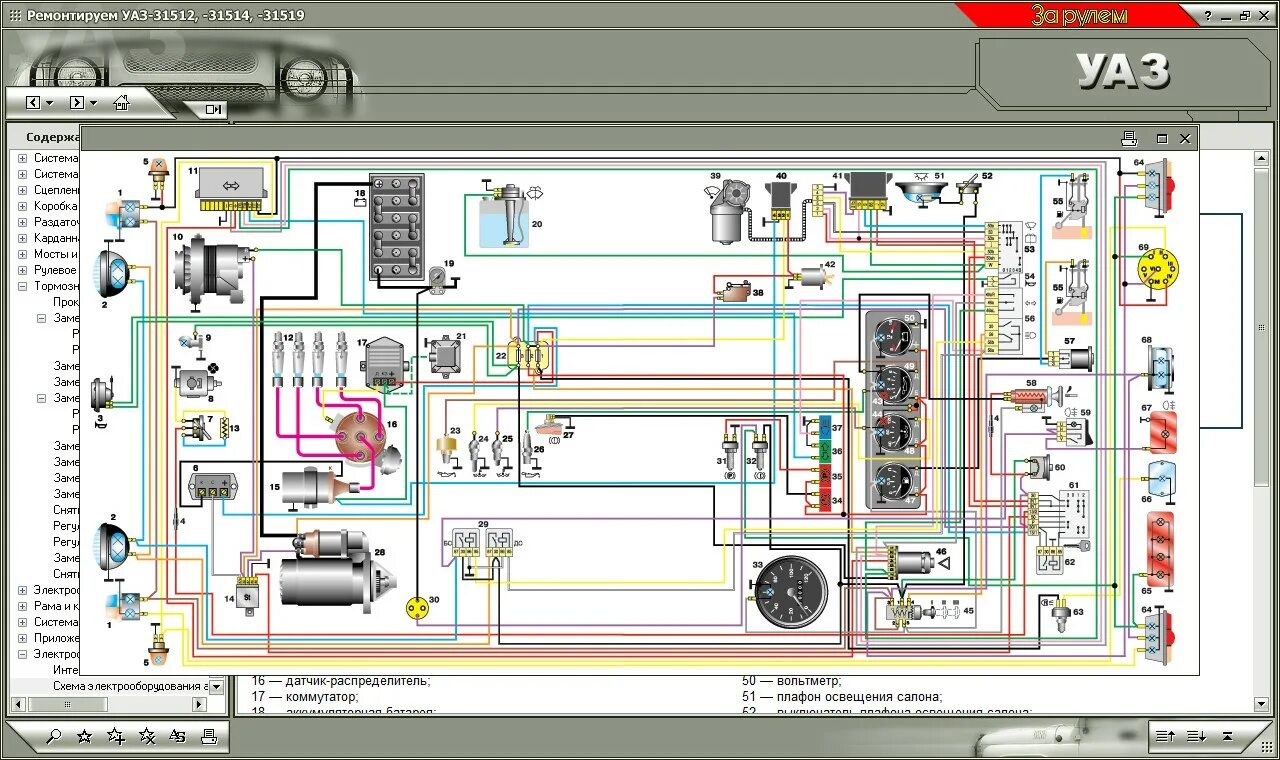Select Сцеплени in the contents tree
The height and width of the screenshot is (760, 1280).
click(x=56, y=190)
